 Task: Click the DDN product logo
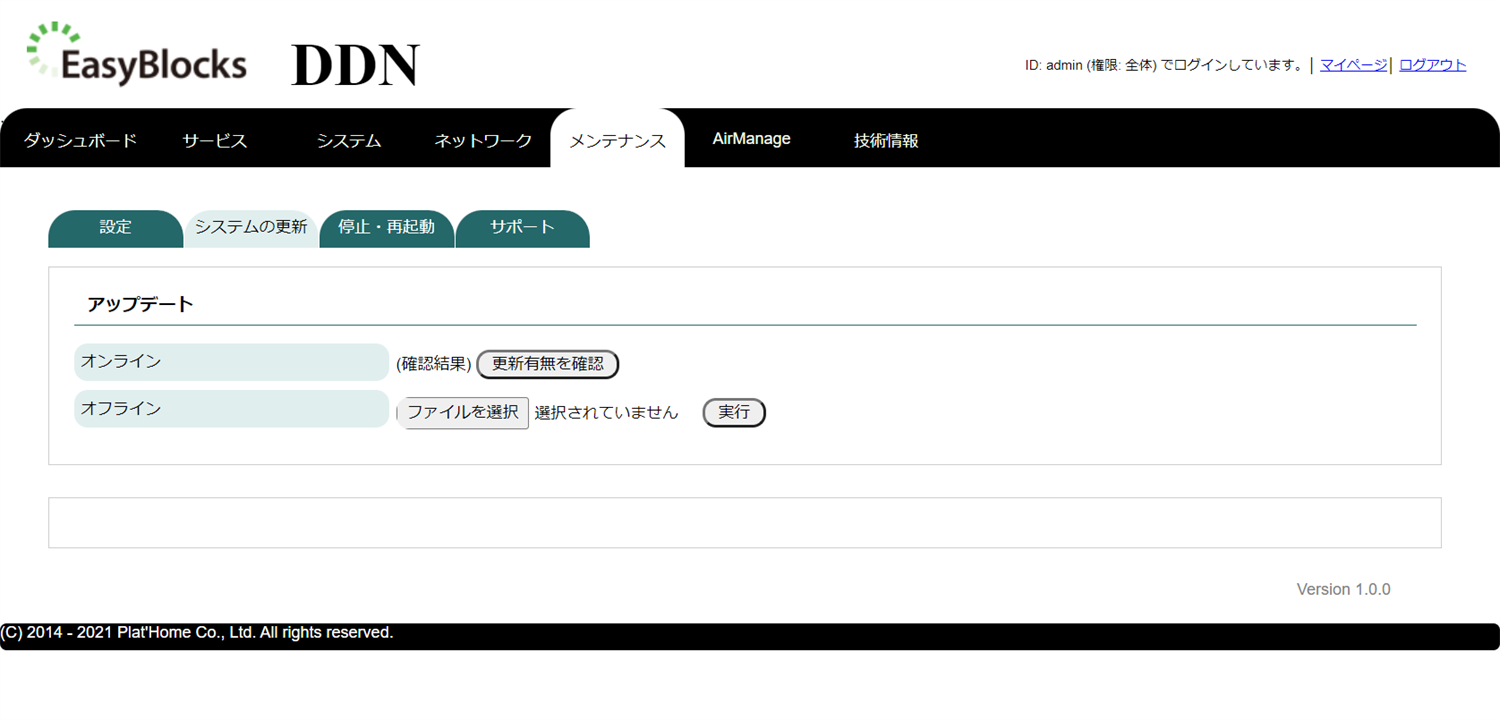point(354,62)
